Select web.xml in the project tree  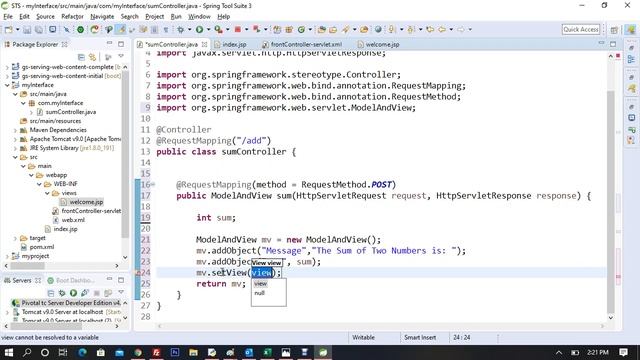tap(69, 220)
